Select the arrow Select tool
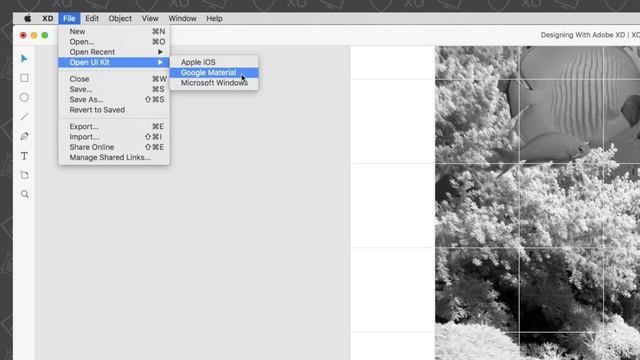Viewport: 640px width, 360px height. (24, 59)
